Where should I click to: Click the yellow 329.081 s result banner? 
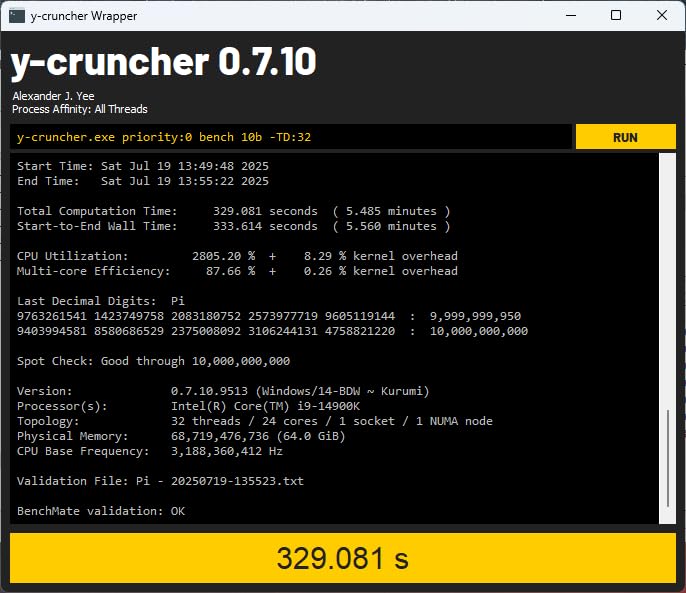[x=343, y=558]
